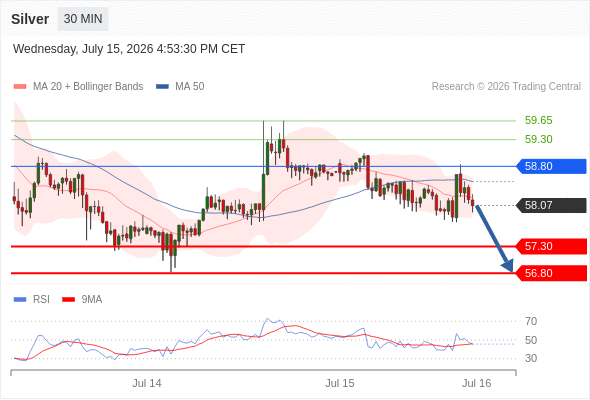
Task: Click the 59.65 resistance level label
Action: [538, 120]
